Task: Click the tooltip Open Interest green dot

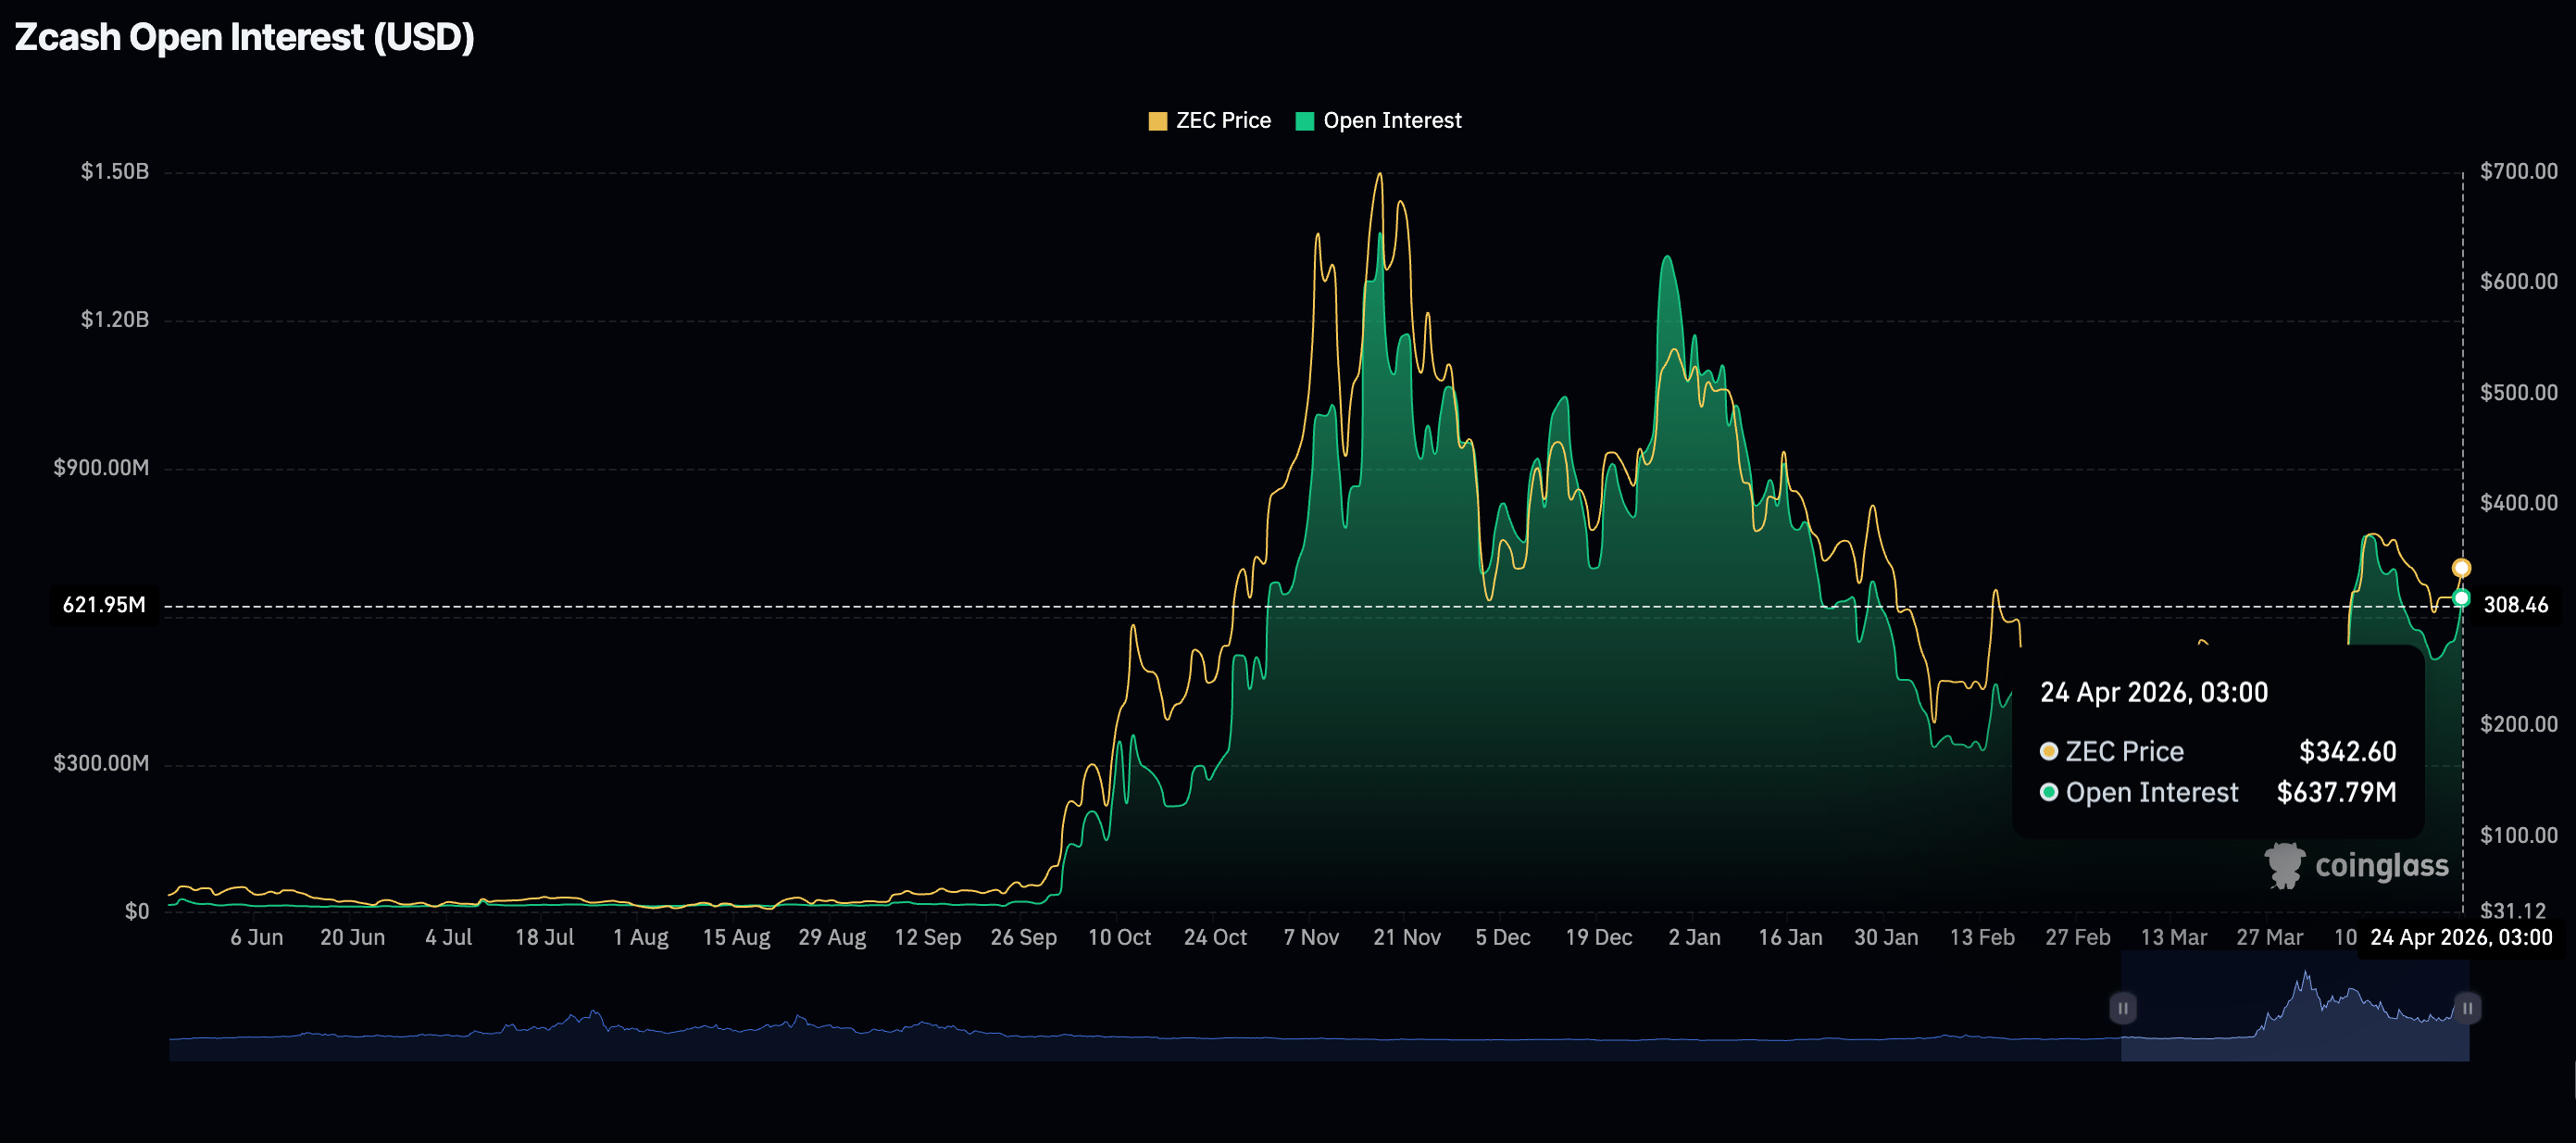Action: coord(2049,792)
